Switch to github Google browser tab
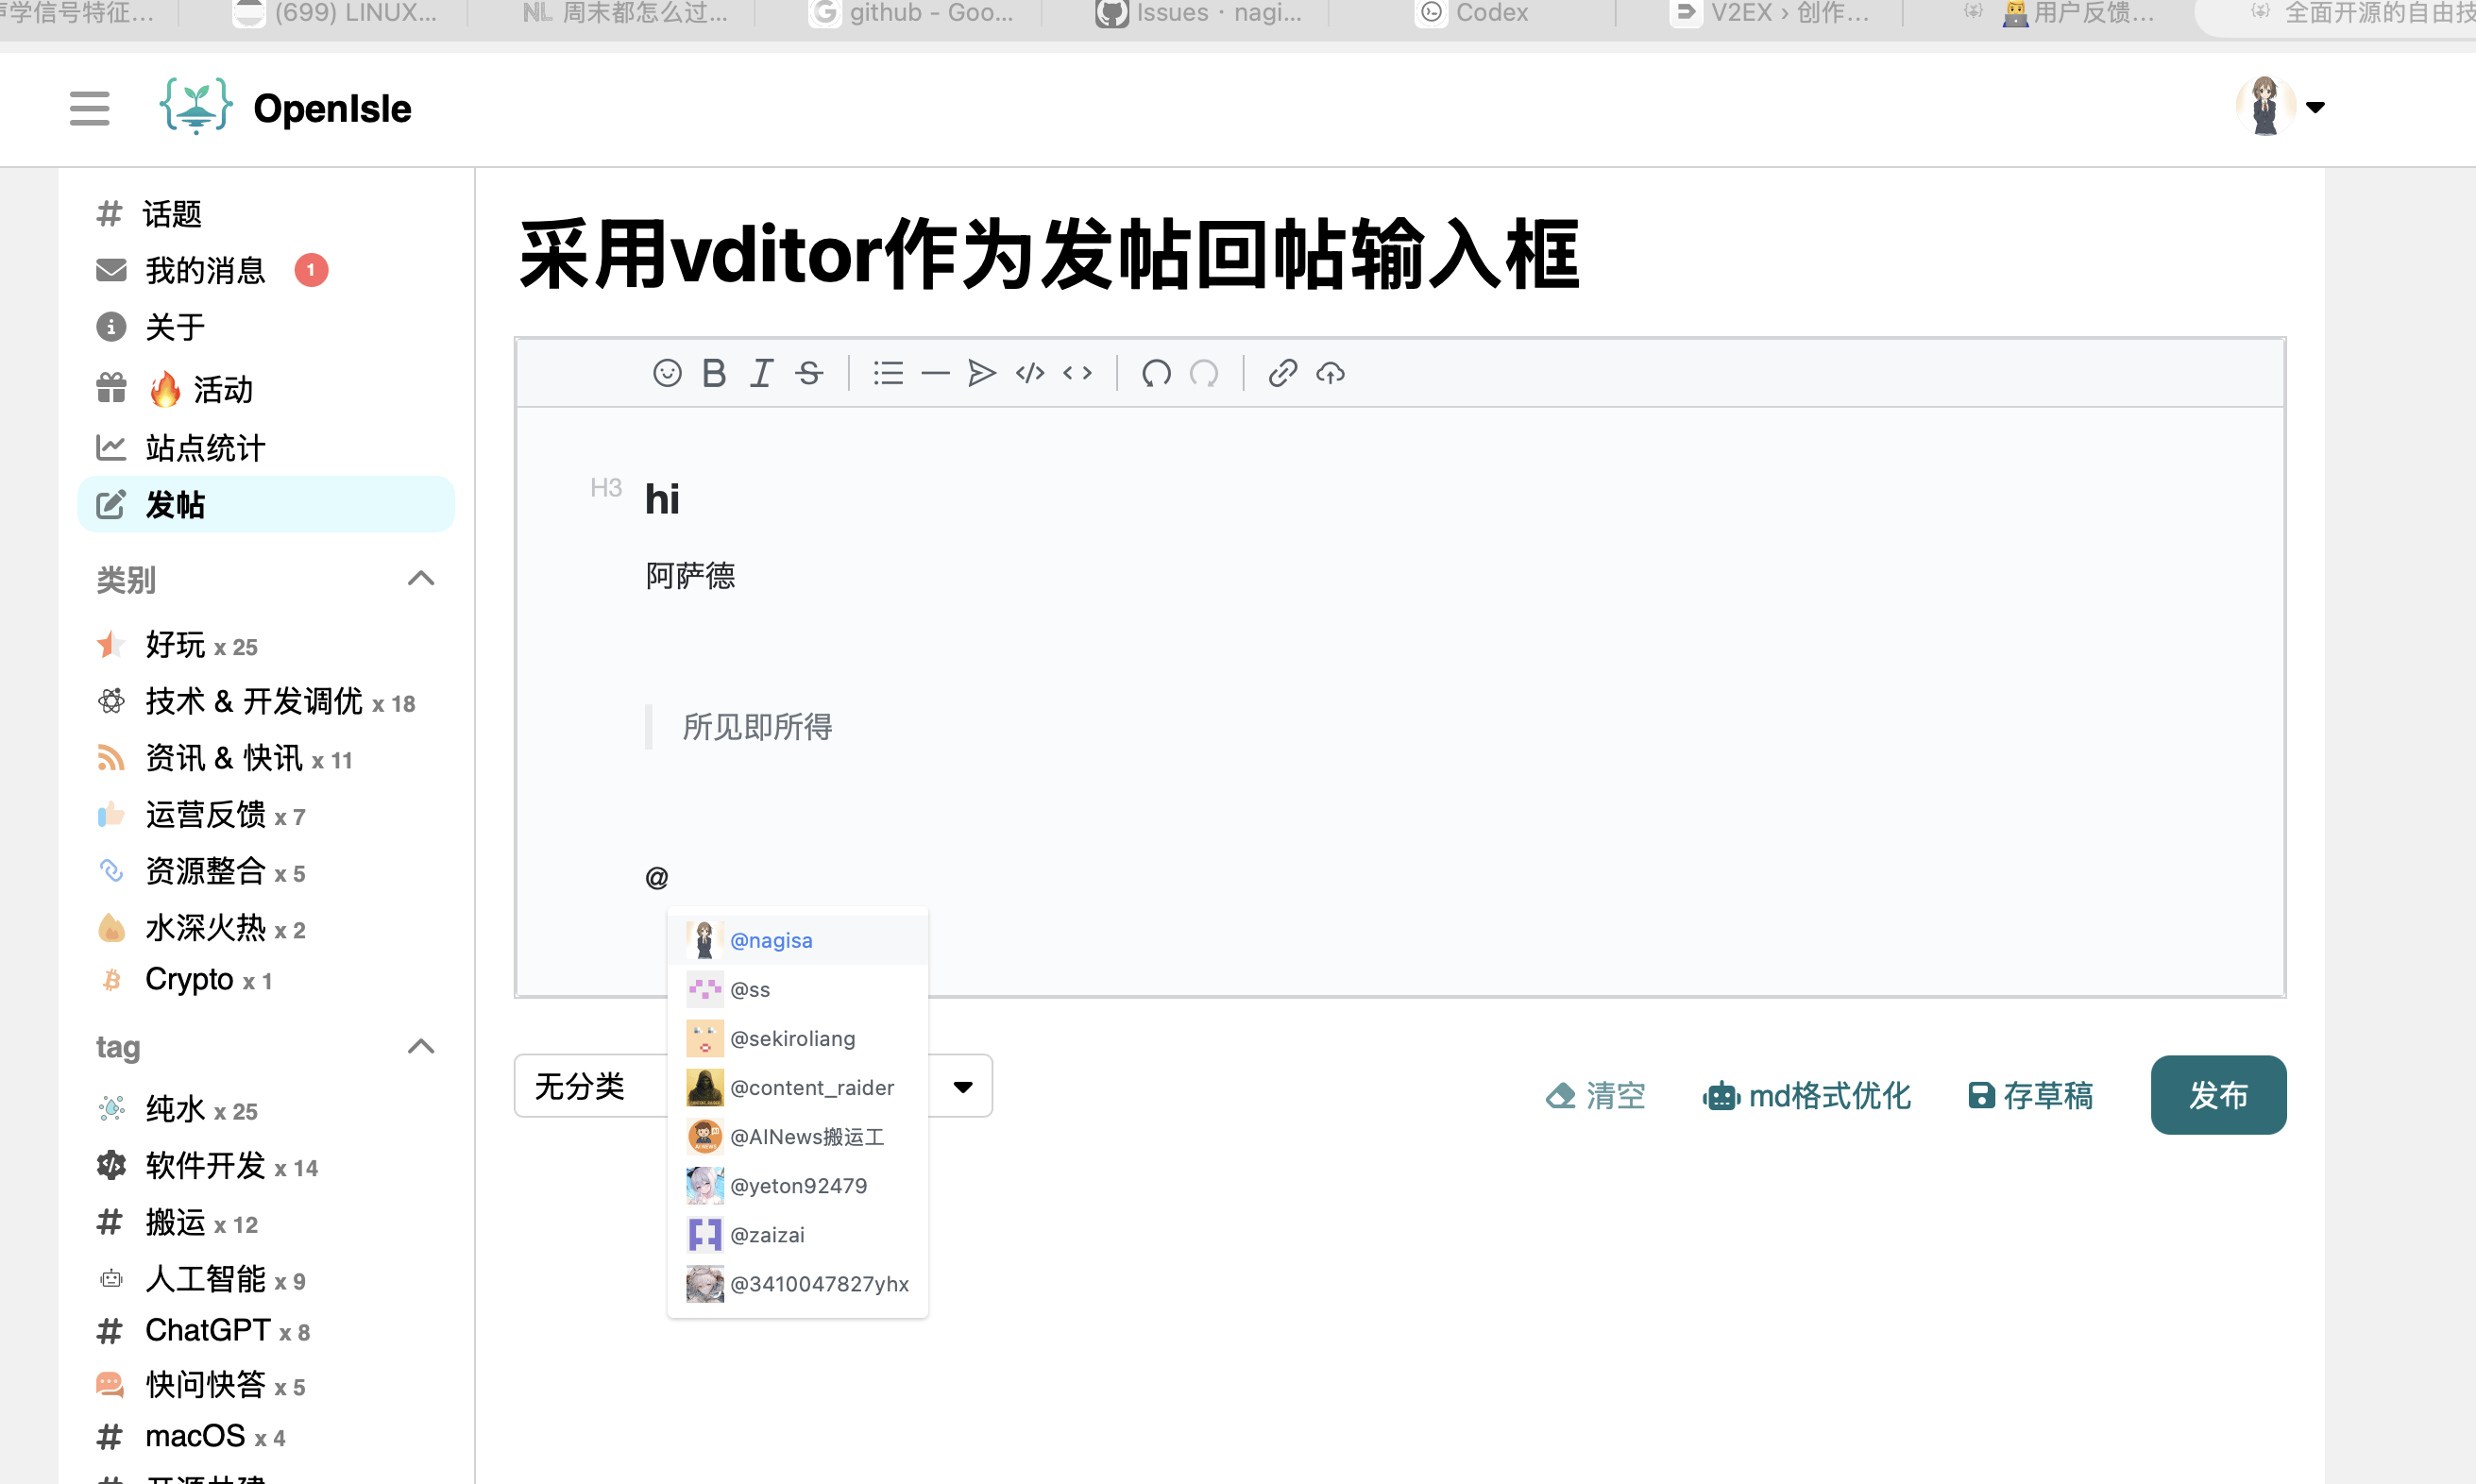 click(x=912, y=13)
